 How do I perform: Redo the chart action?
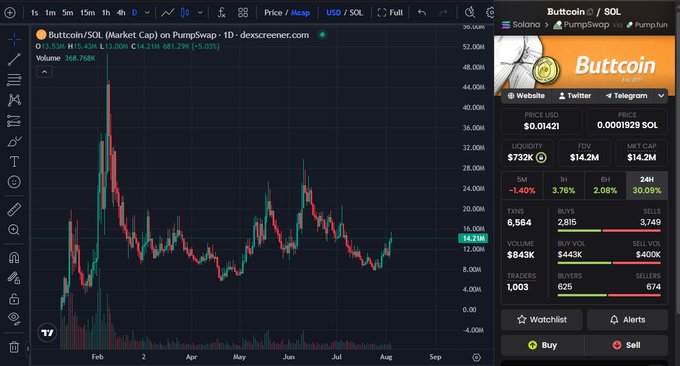click(443, 13)
